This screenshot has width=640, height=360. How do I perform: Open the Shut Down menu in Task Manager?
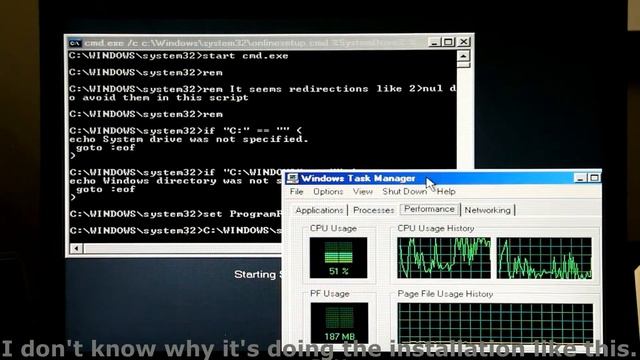point(404,191)
